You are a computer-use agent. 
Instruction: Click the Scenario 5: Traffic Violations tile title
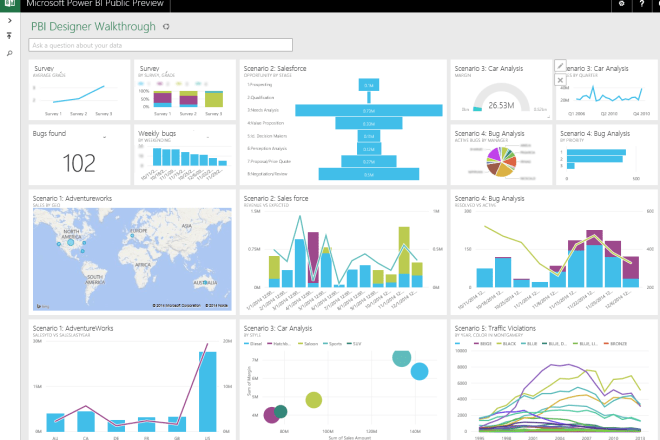(x=495, y=328)
